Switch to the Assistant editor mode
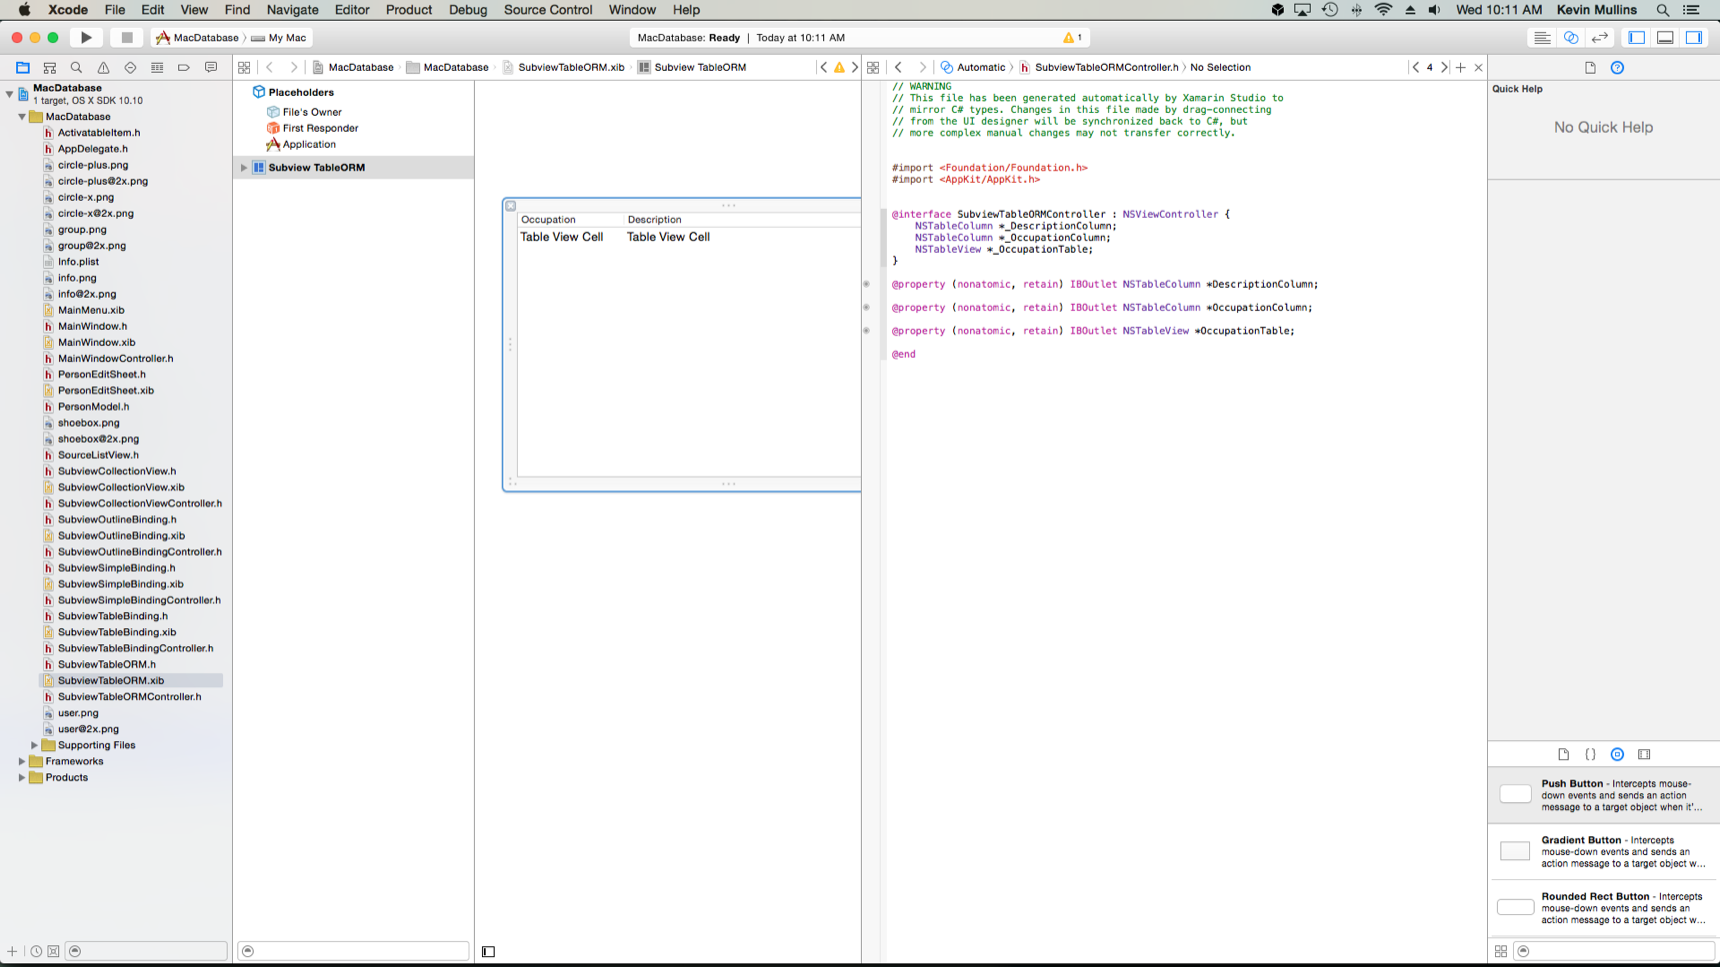 [1571, 38]
